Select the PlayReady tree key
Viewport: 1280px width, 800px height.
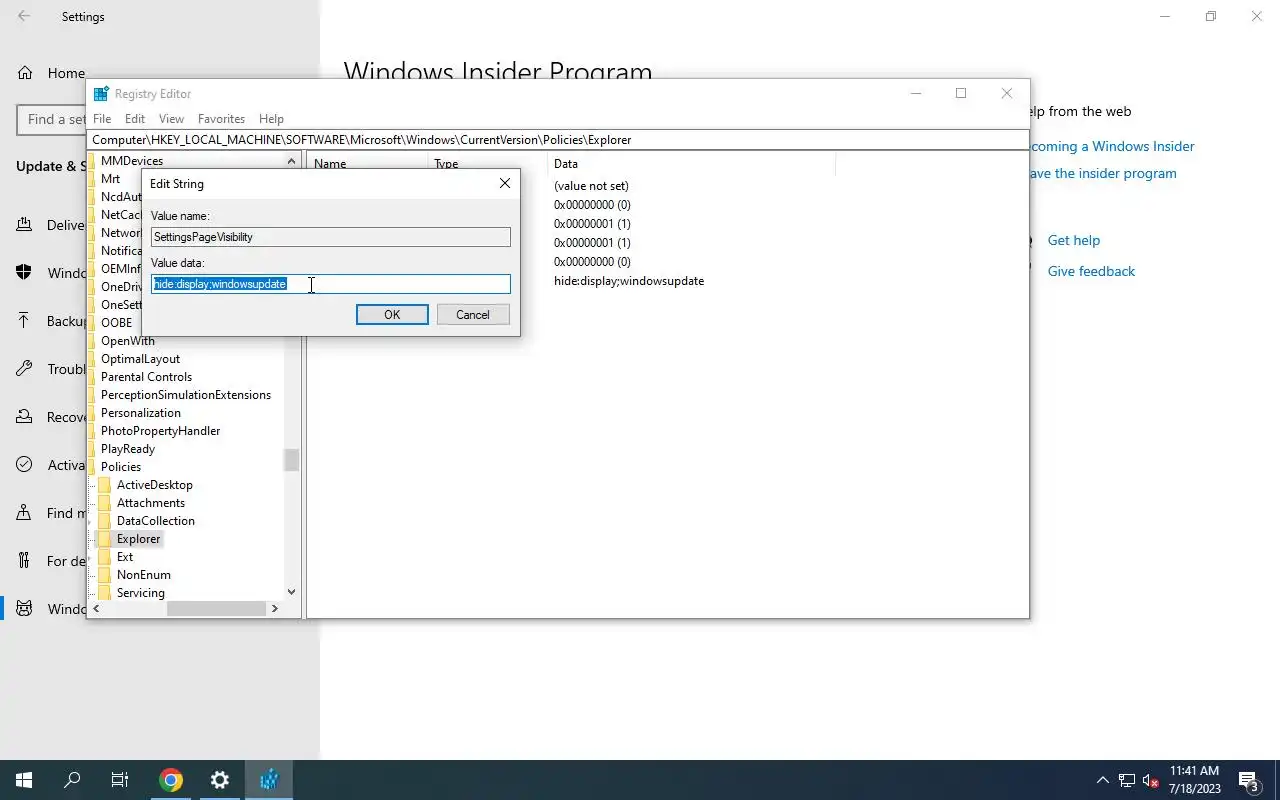coord(128,449)
